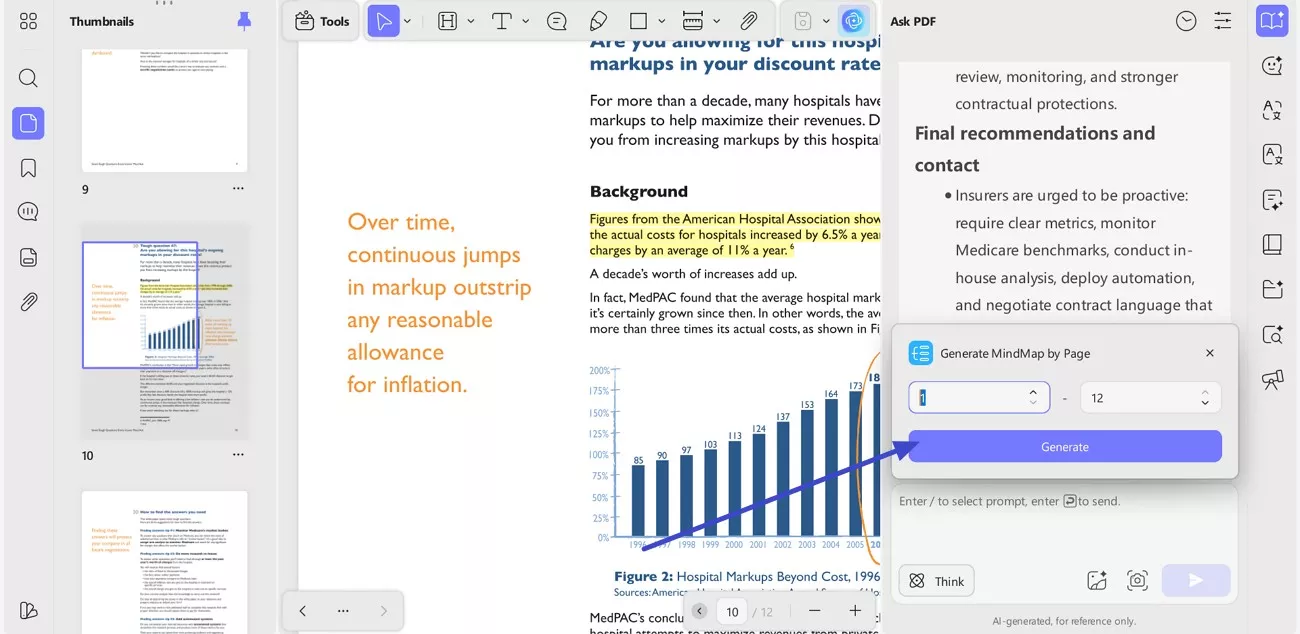This screenshot has height=634, width=1300.
Task: Open the folder sparkle icon in right sidebar
Action: click(1272, 289)
